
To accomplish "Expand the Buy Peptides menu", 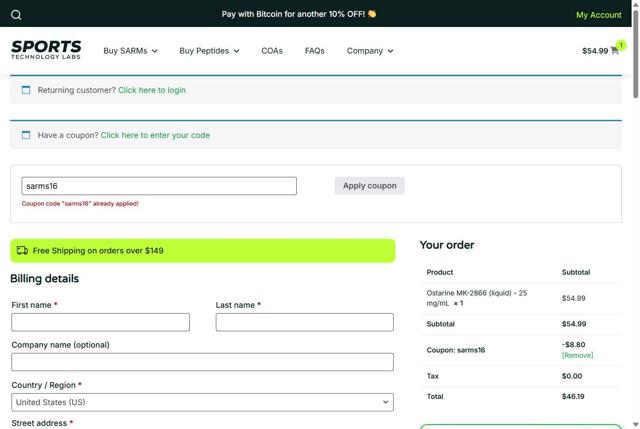I will click(209, 51).
